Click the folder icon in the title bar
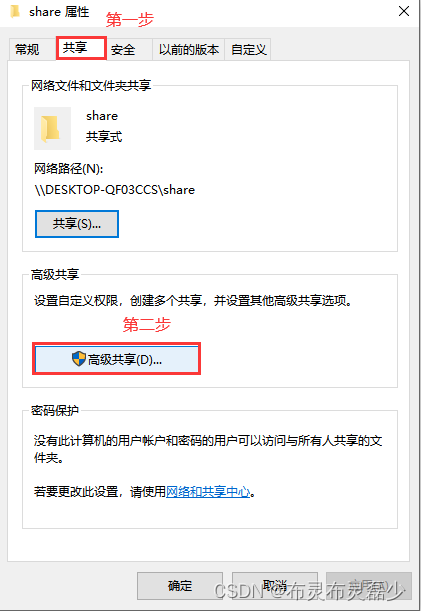 click(14, 11)
